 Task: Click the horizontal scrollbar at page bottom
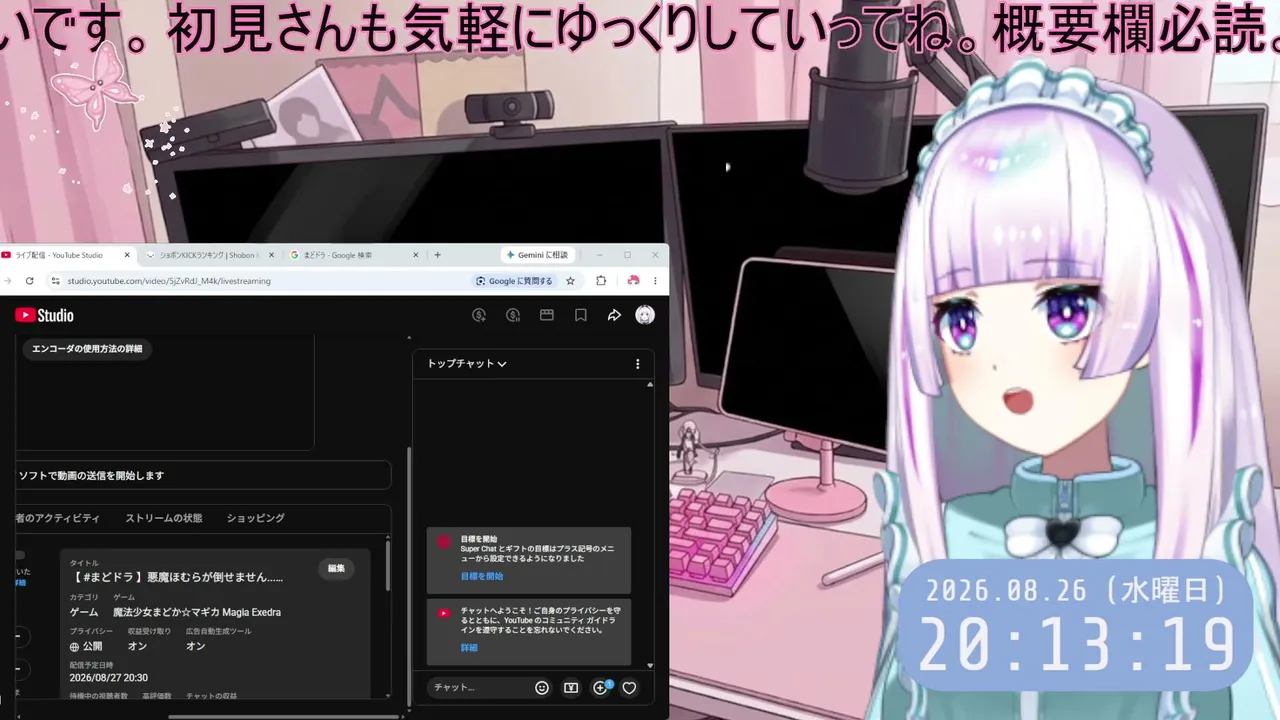pyautogui.click(x=284, y=716)
